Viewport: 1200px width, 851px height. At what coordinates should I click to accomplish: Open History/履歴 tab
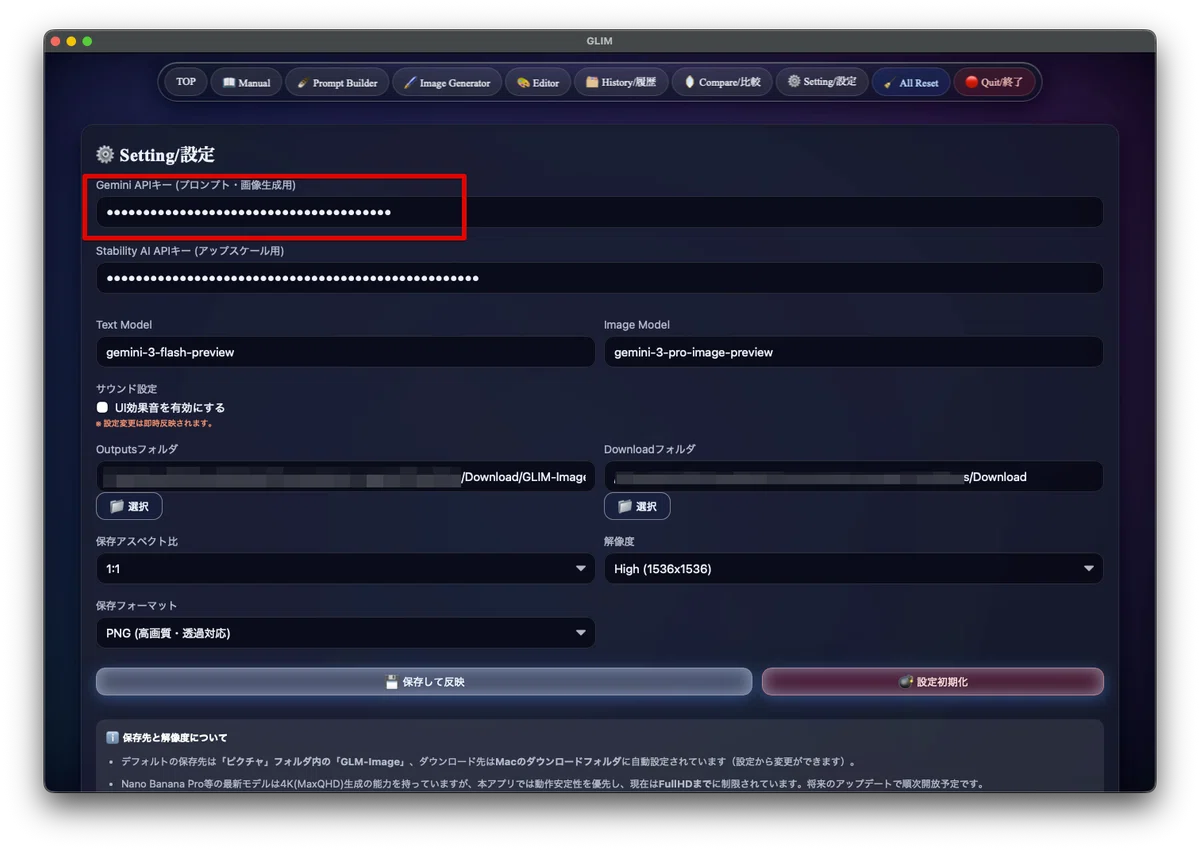[x=621, y=82]
